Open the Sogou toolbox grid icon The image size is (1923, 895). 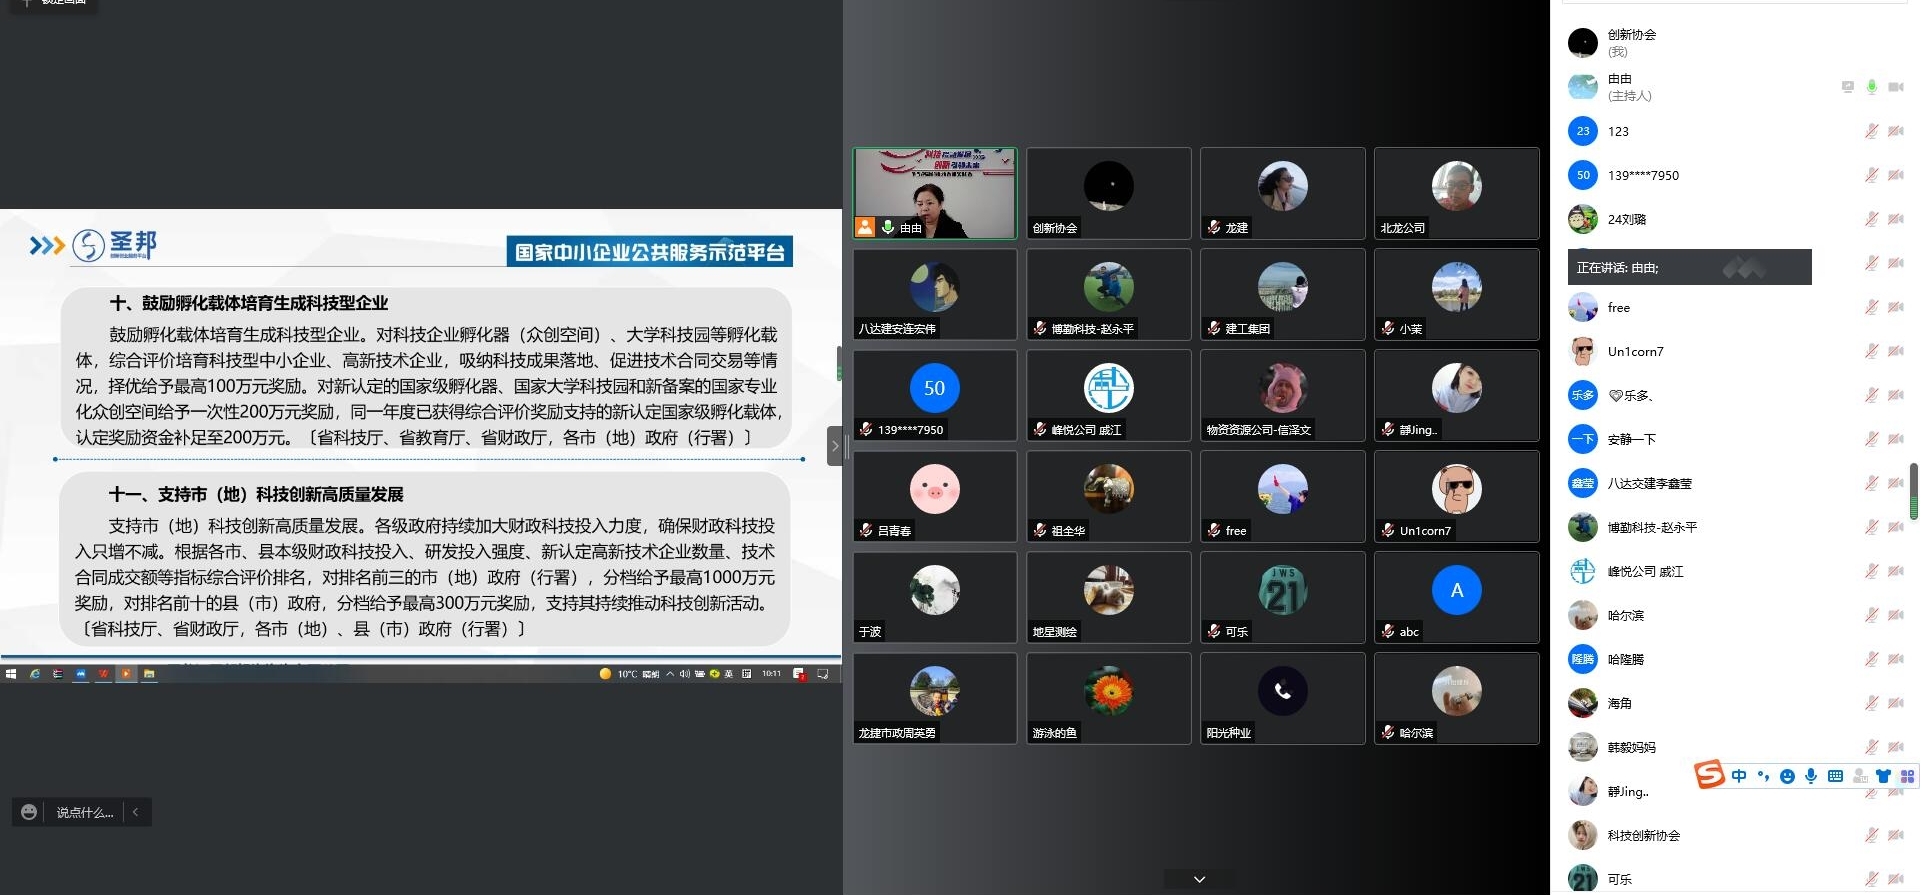pyautogui.click(x=1908, y=776)
